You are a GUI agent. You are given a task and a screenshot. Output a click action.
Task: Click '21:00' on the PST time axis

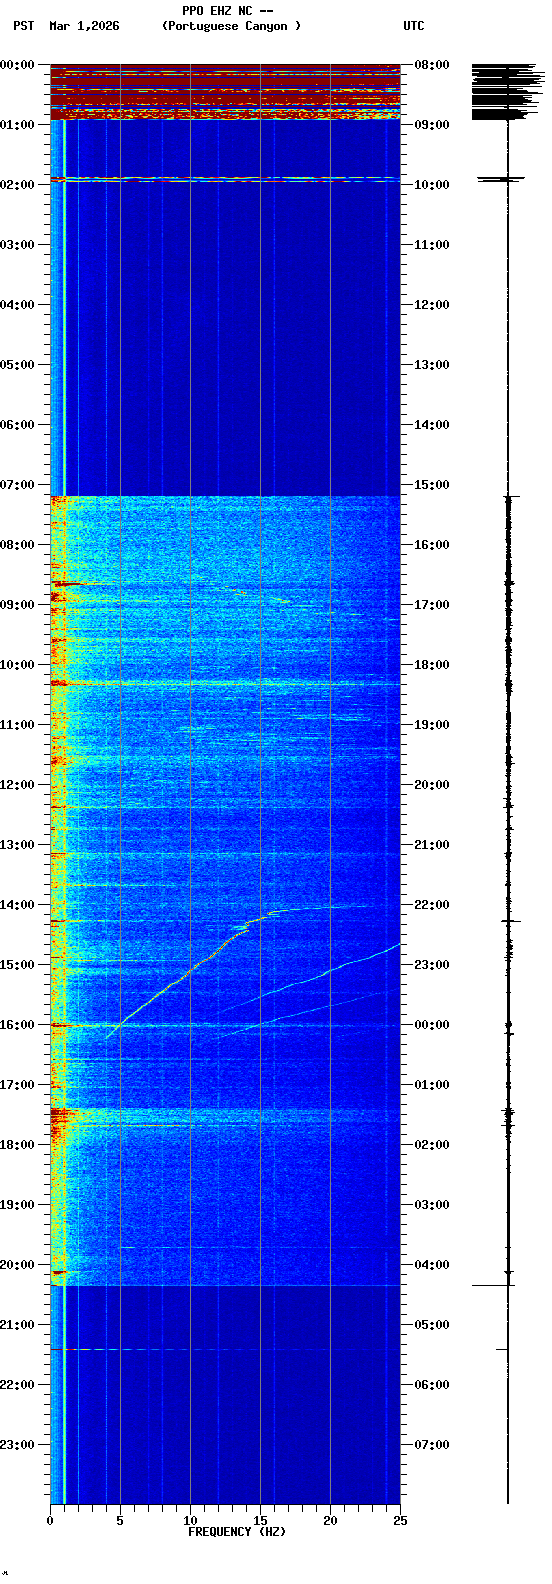(18, 1325)
